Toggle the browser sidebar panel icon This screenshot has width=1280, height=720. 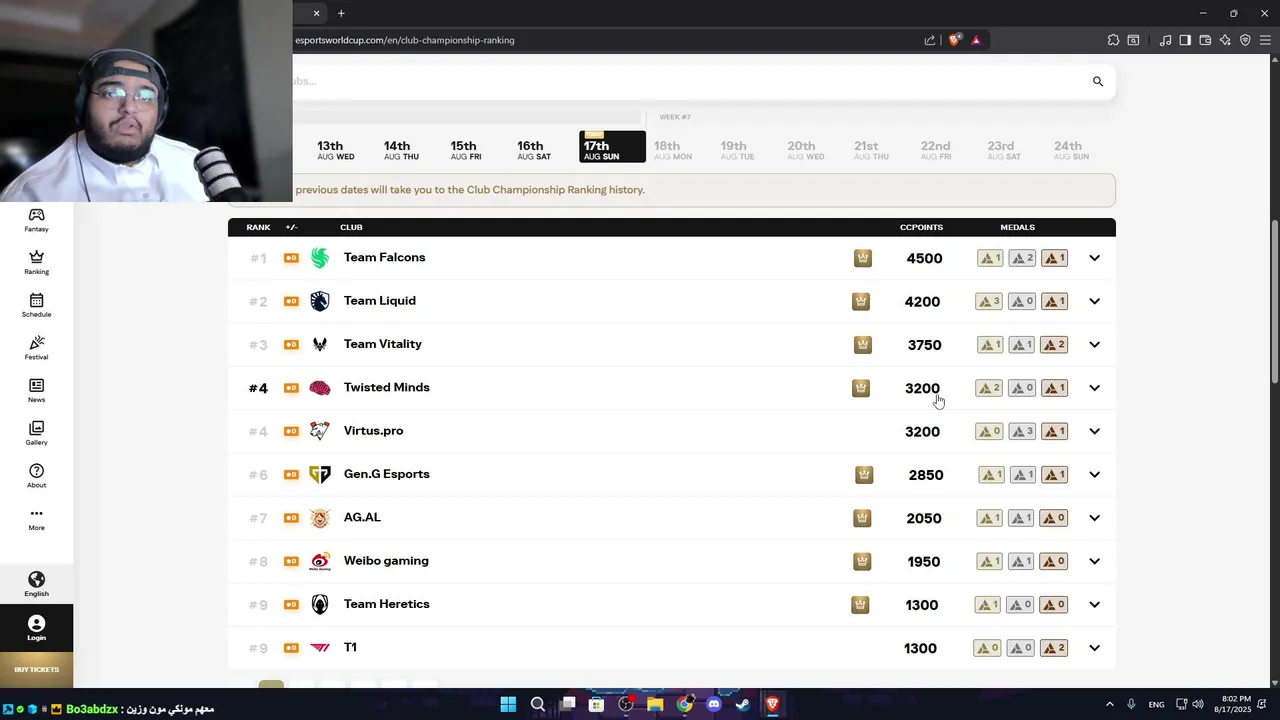pos(1185,40)
